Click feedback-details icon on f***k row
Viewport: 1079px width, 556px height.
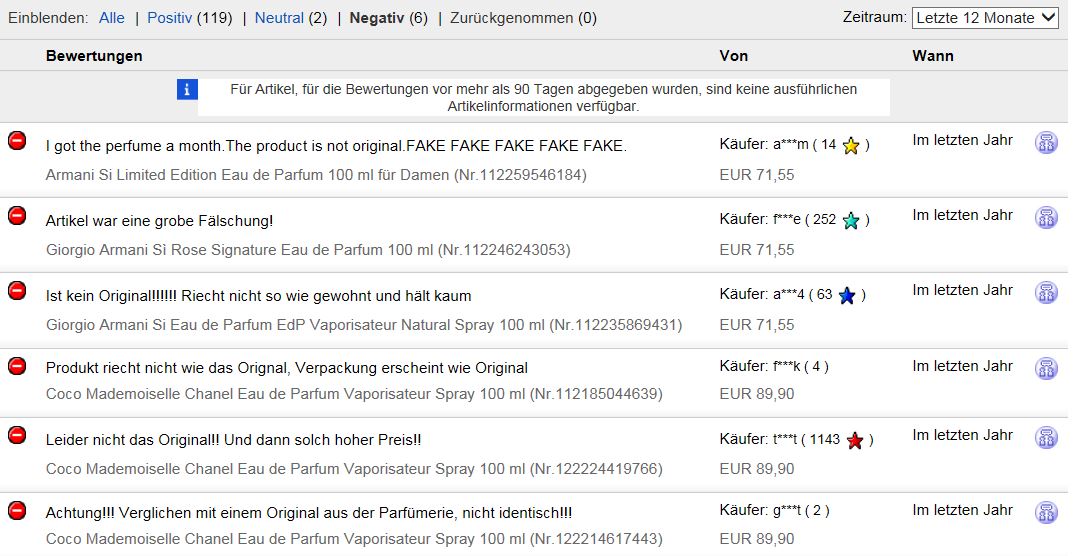(1046, 368)
